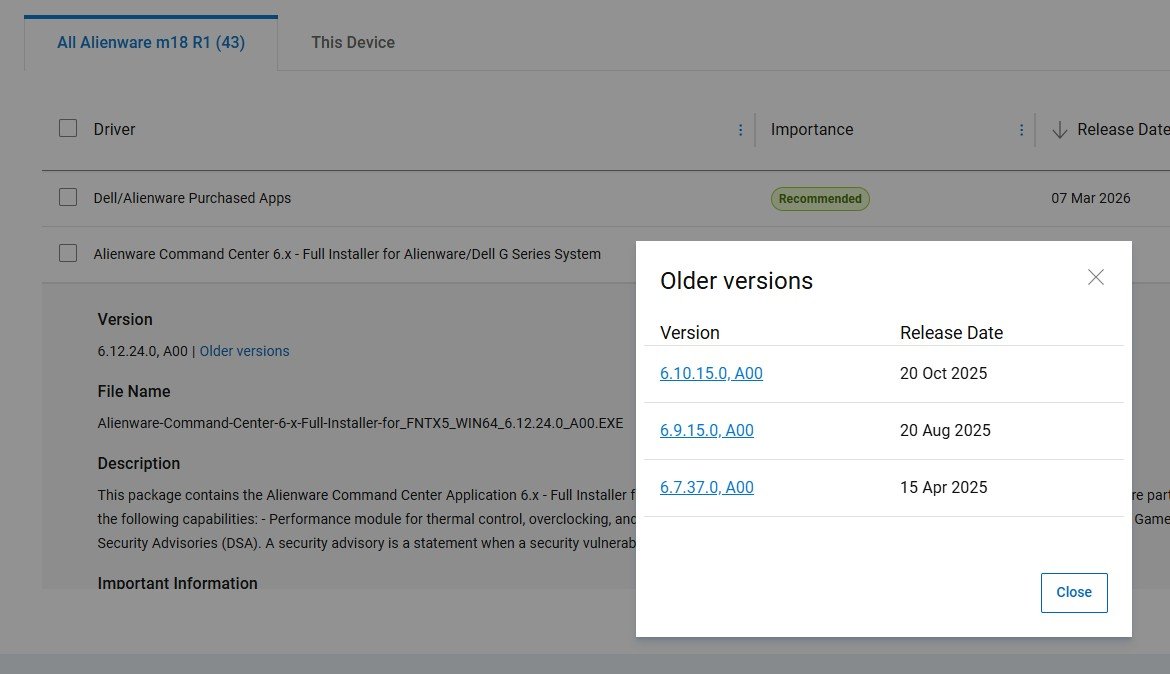This screenshot has width=1170, height=674.
Task: Open version 6.9.15.0, A00 link
Action: pyautogui.click(x=706, y=431)
